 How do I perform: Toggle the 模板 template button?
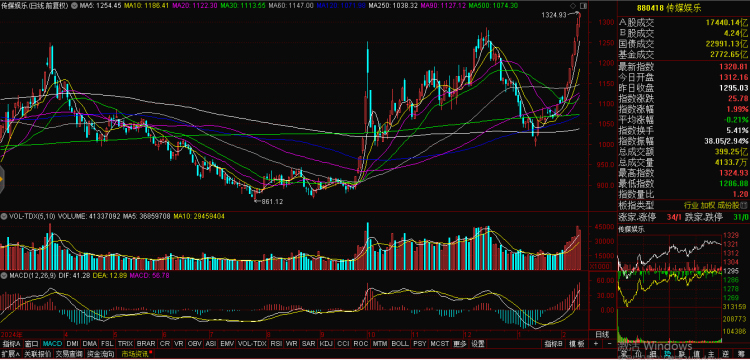click(x=577, y=343)
